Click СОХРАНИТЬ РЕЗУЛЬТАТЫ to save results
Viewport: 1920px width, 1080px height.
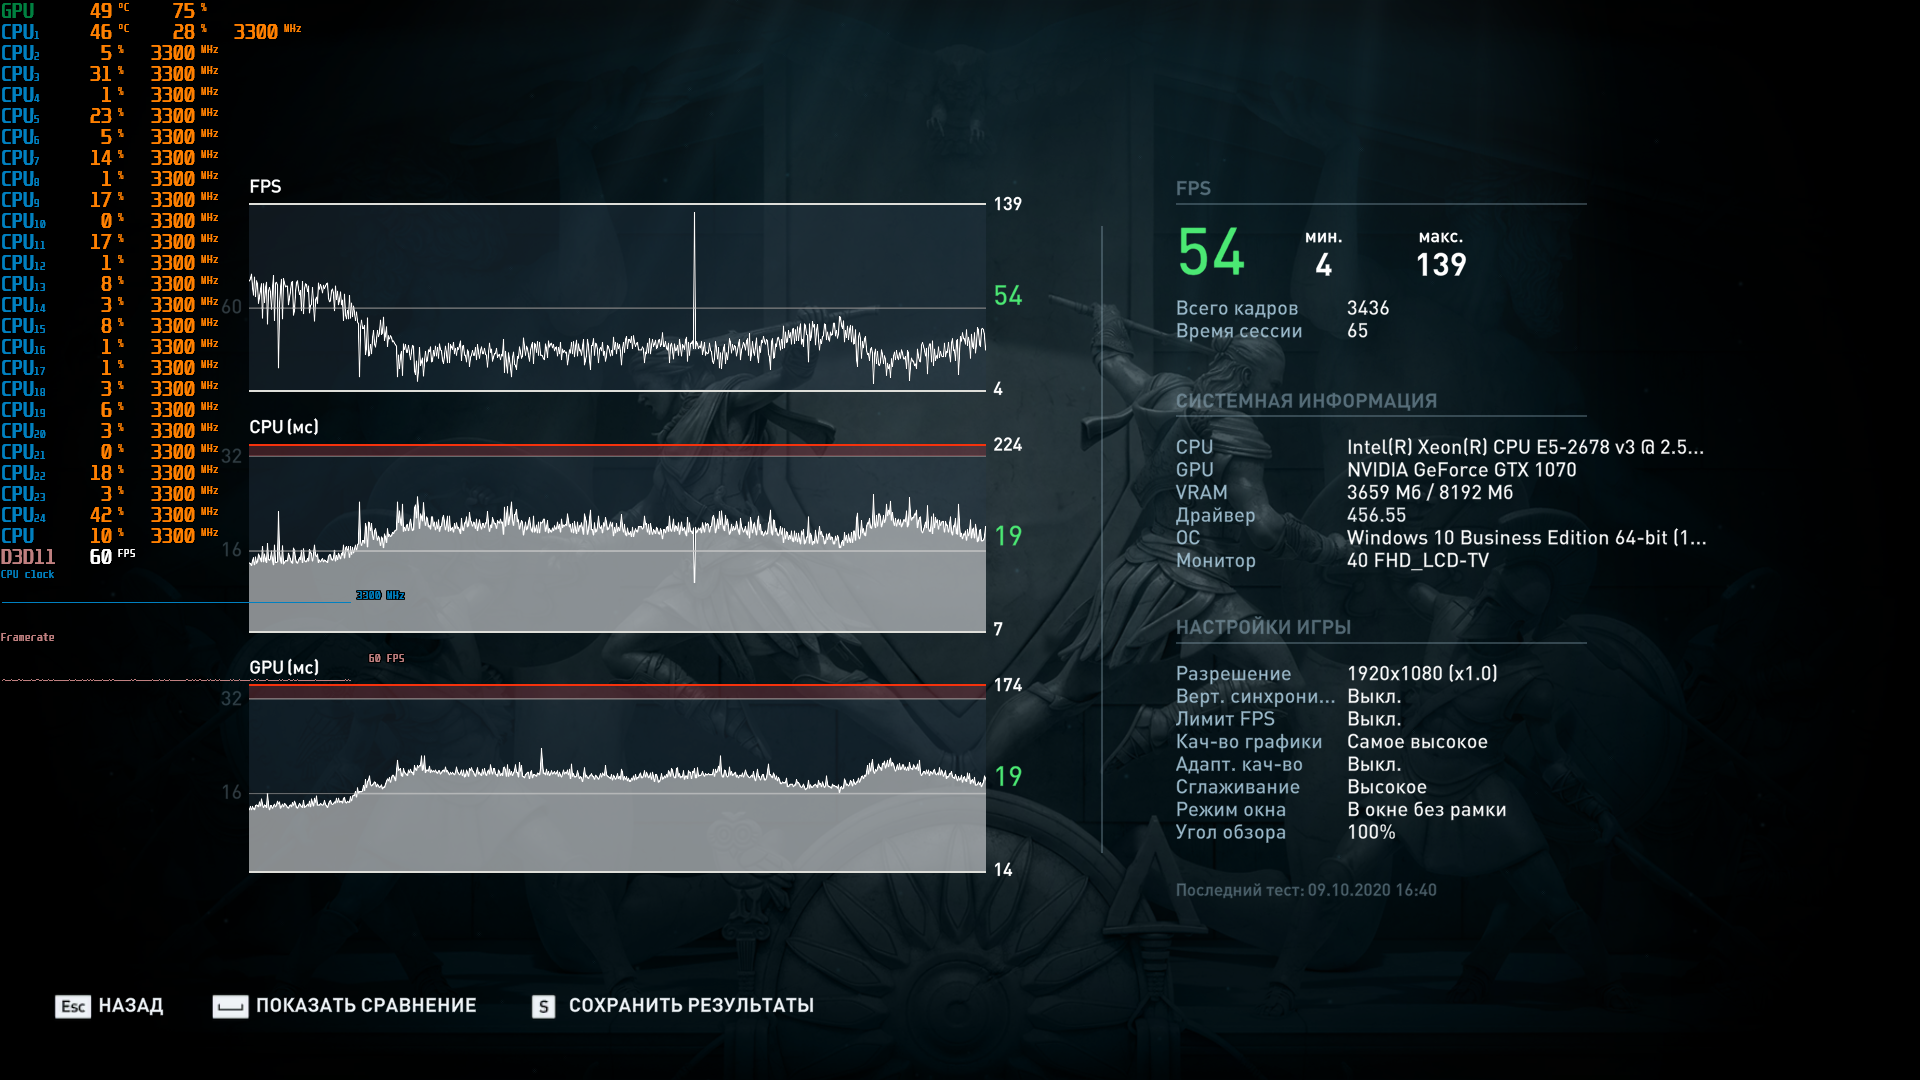click(691, 1006)
